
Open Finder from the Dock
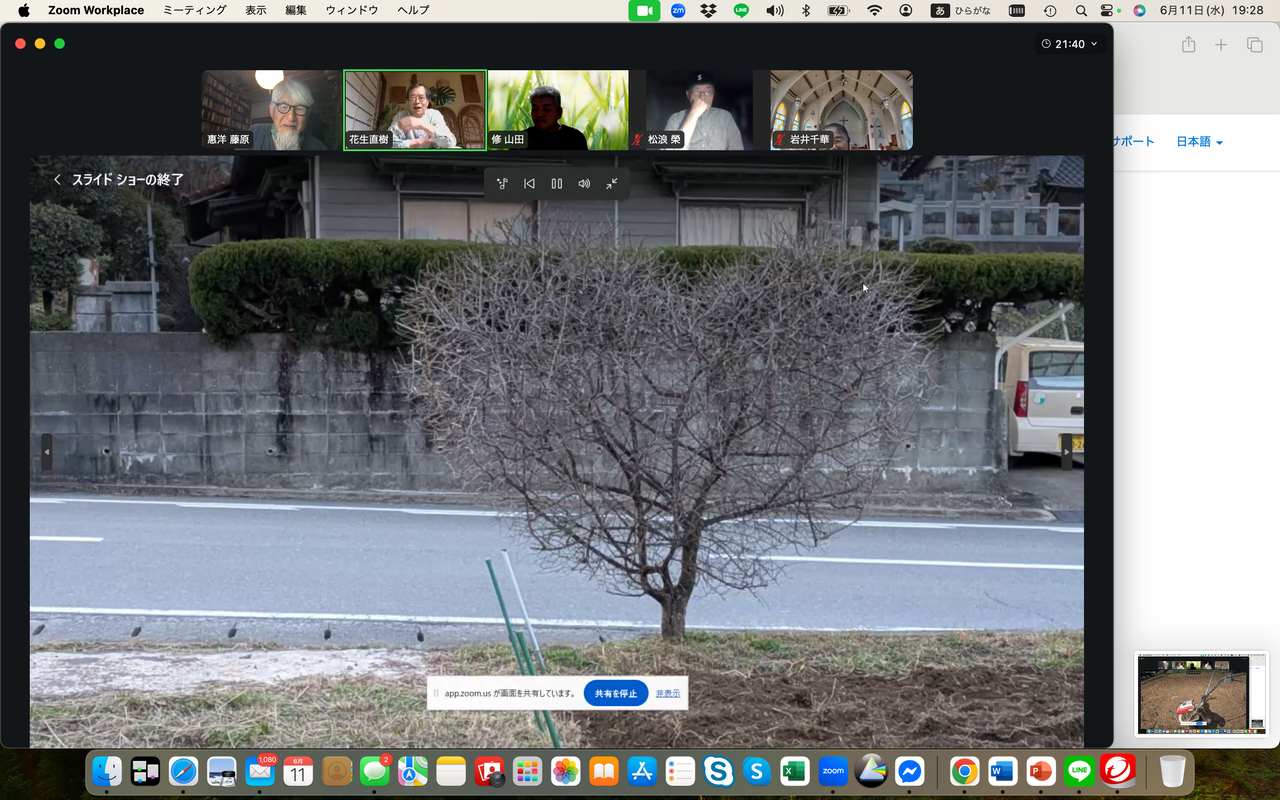point(107,771)
